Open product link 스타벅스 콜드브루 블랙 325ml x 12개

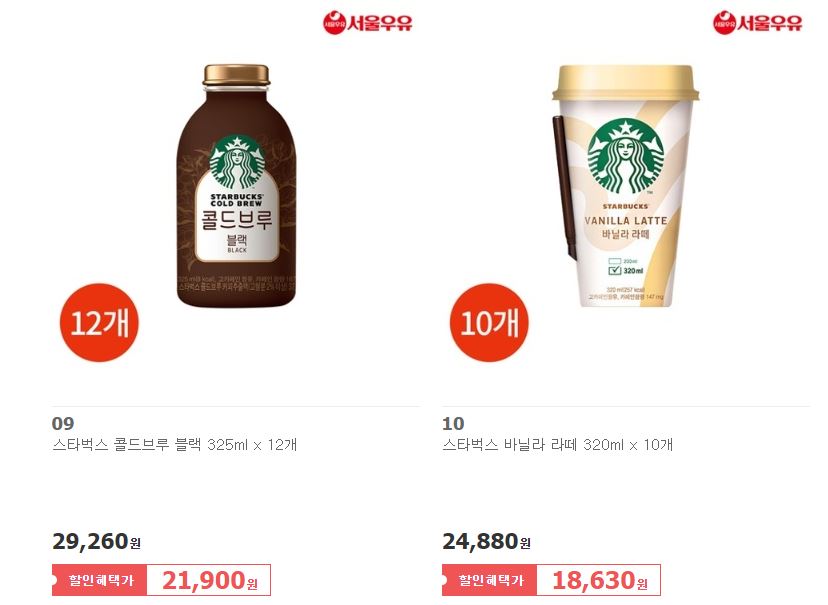(174, 445)
